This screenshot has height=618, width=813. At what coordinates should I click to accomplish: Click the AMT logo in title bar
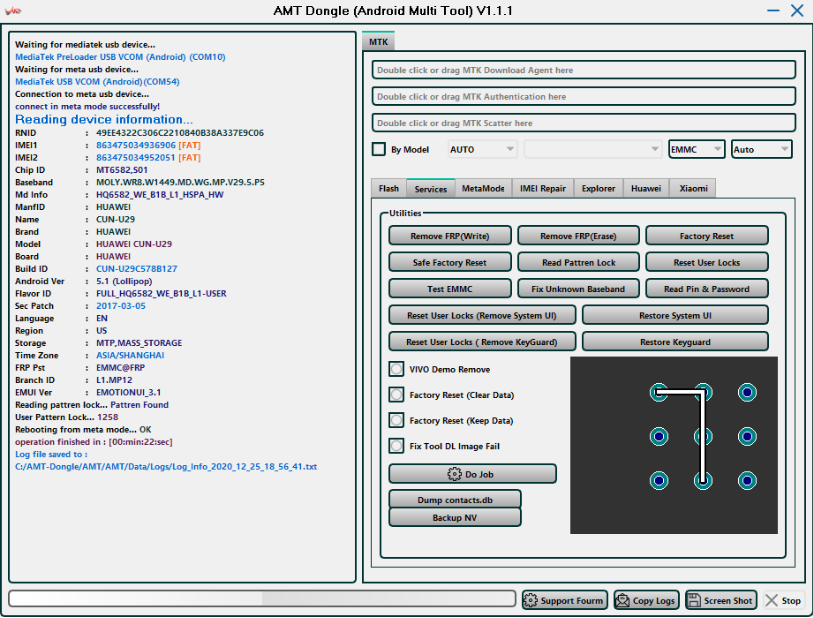pyautogui.click(x=12, y=11)
